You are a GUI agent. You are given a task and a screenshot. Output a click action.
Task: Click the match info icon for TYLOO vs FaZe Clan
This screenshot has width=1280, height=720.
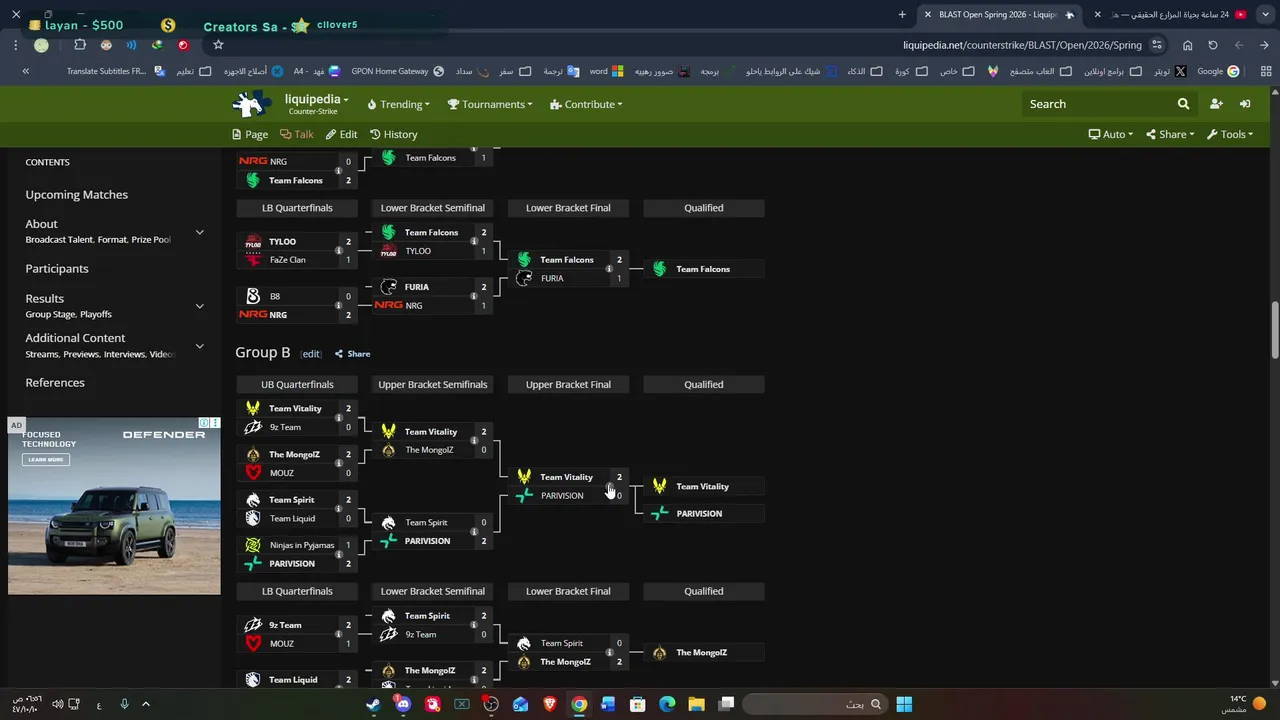coord(338,250)
